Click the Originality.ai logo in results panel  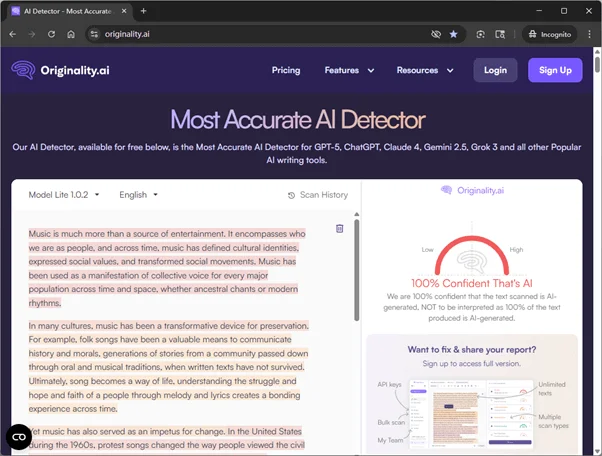pos(472,190)
